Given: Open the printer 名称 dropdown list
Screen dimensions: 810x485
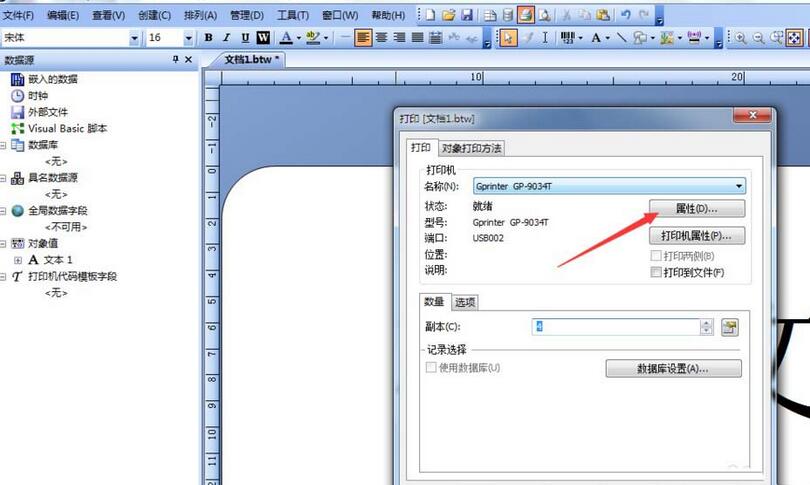Looking at the screenshot, I should pos(738,186).
